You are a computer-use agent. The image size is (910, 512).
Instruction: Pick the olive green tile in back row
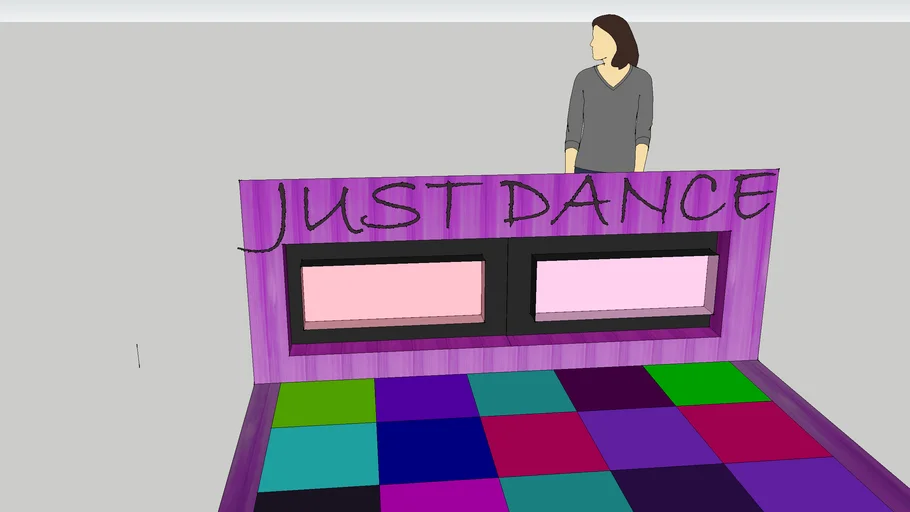[325, 402]
